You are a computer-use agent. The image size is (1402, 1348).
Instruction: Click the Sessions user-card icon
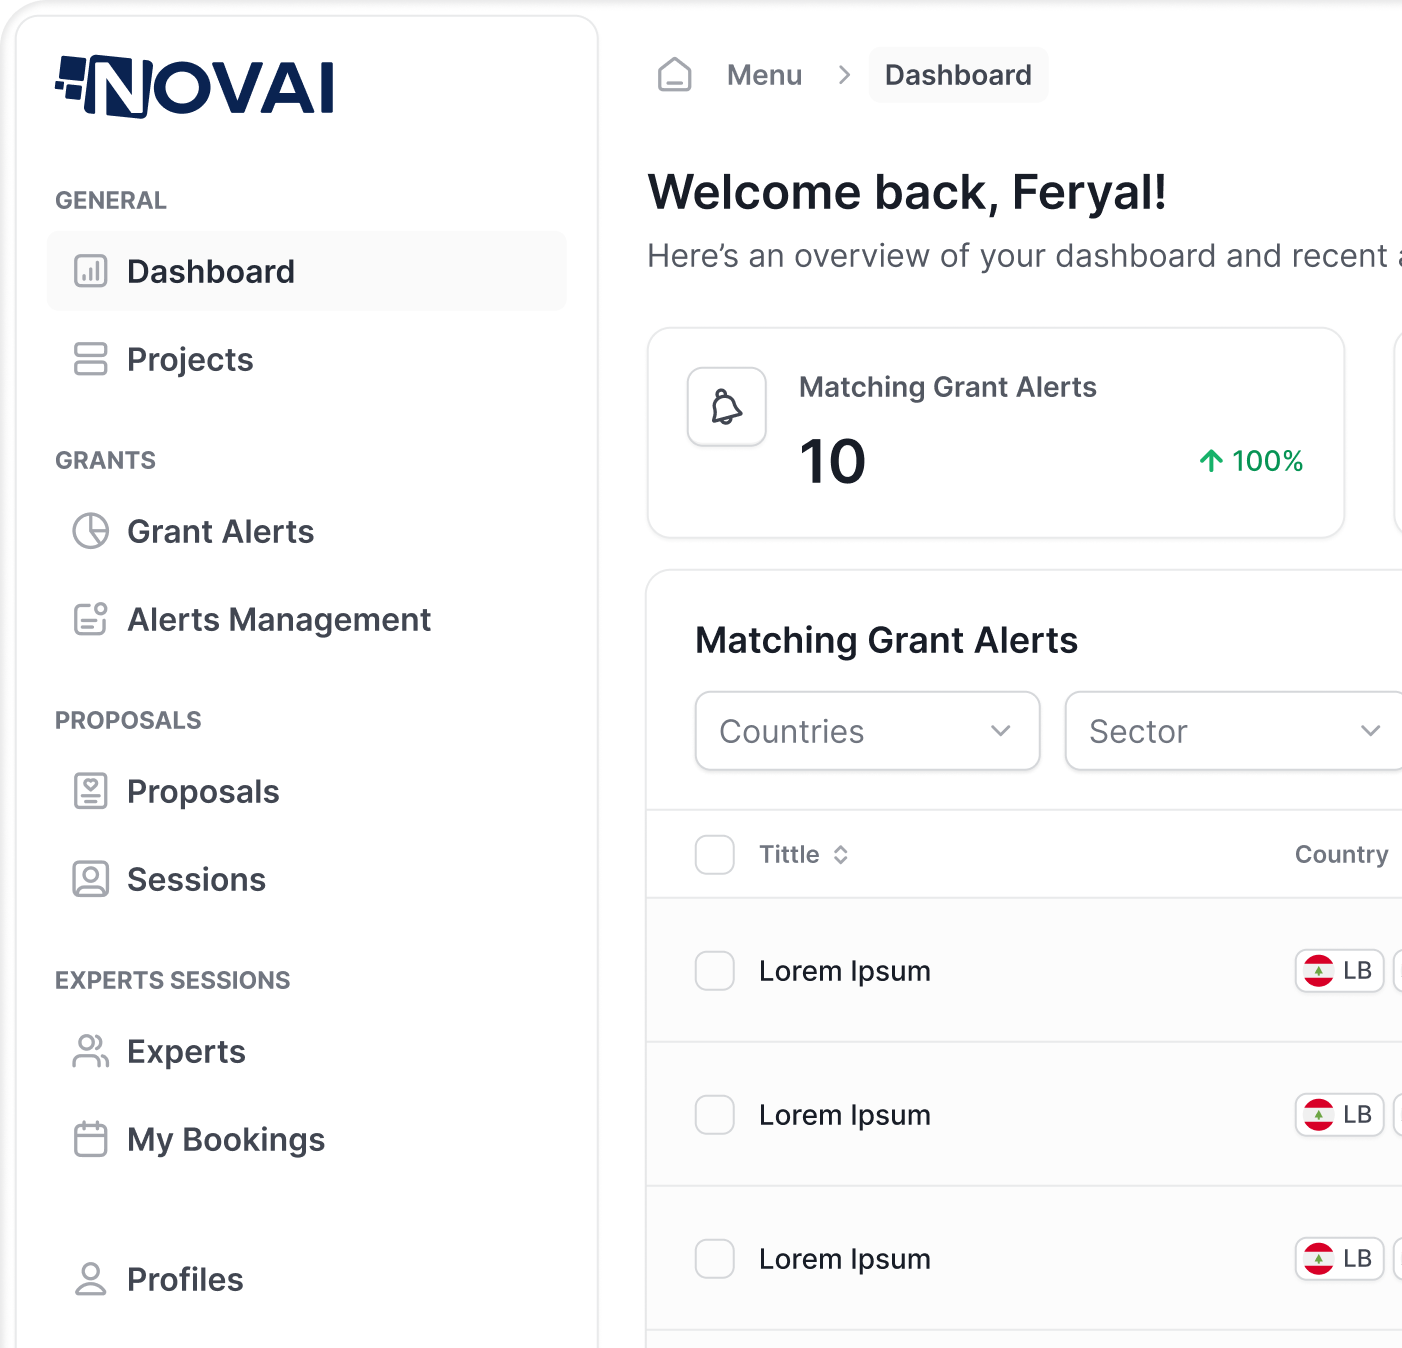pyautogui.click(x=90, y=879)
